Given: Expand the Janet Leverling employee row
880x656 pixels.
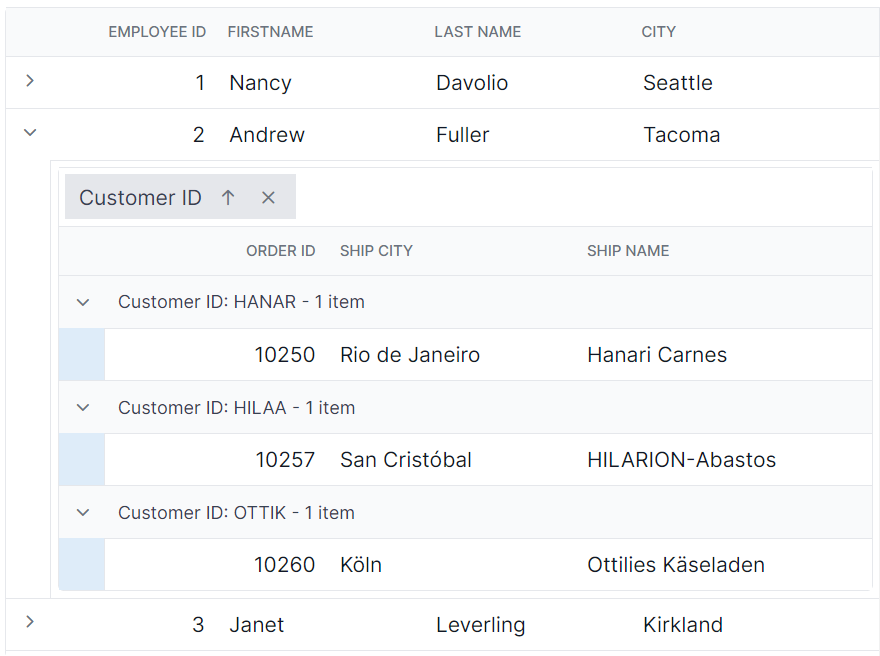Looking at the screenshot, I should (x=30, y=622).
